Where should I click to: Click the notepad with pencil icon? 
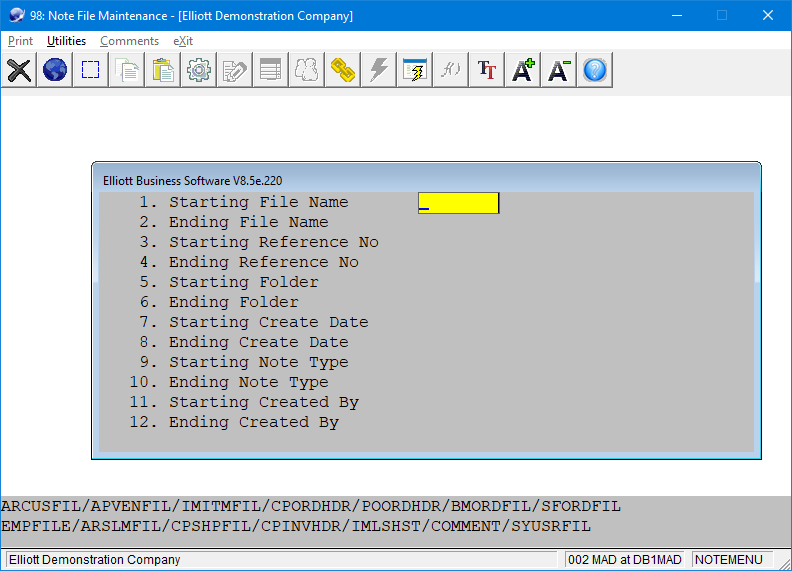click(235, 70)
